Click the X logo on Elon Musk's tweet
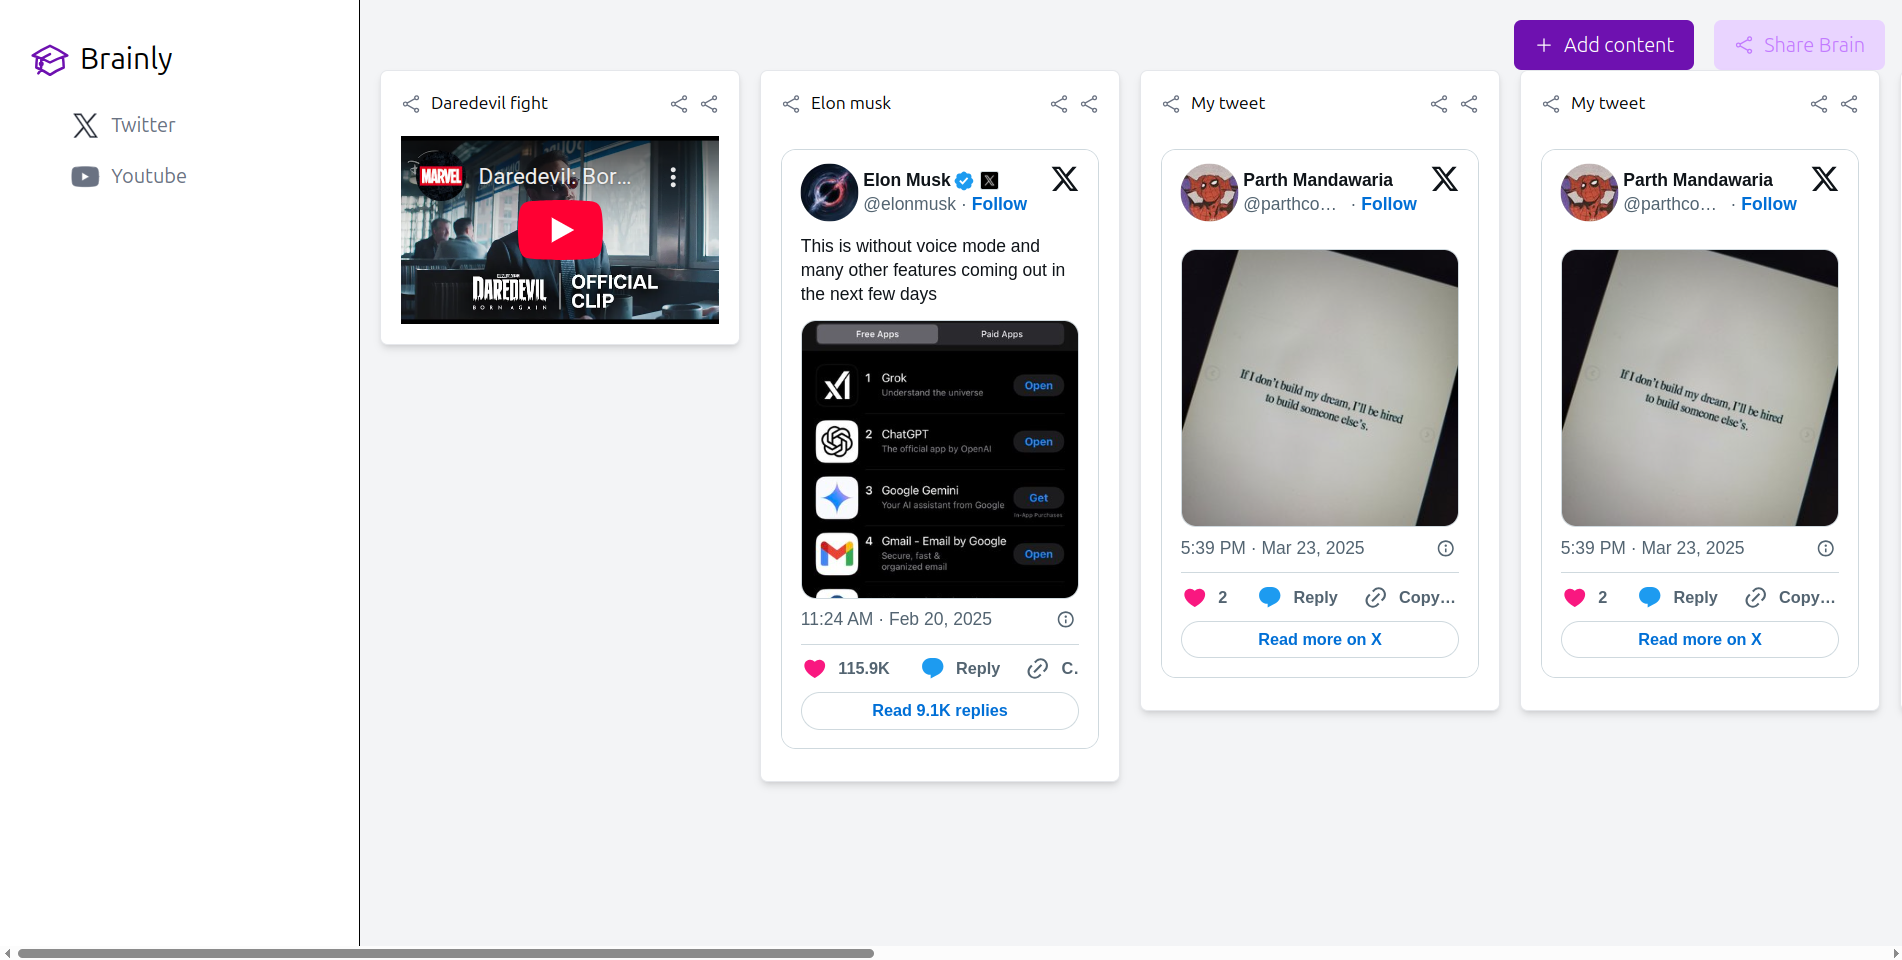The width and height of the screenshot is (1902, 960). (1065, 179)
